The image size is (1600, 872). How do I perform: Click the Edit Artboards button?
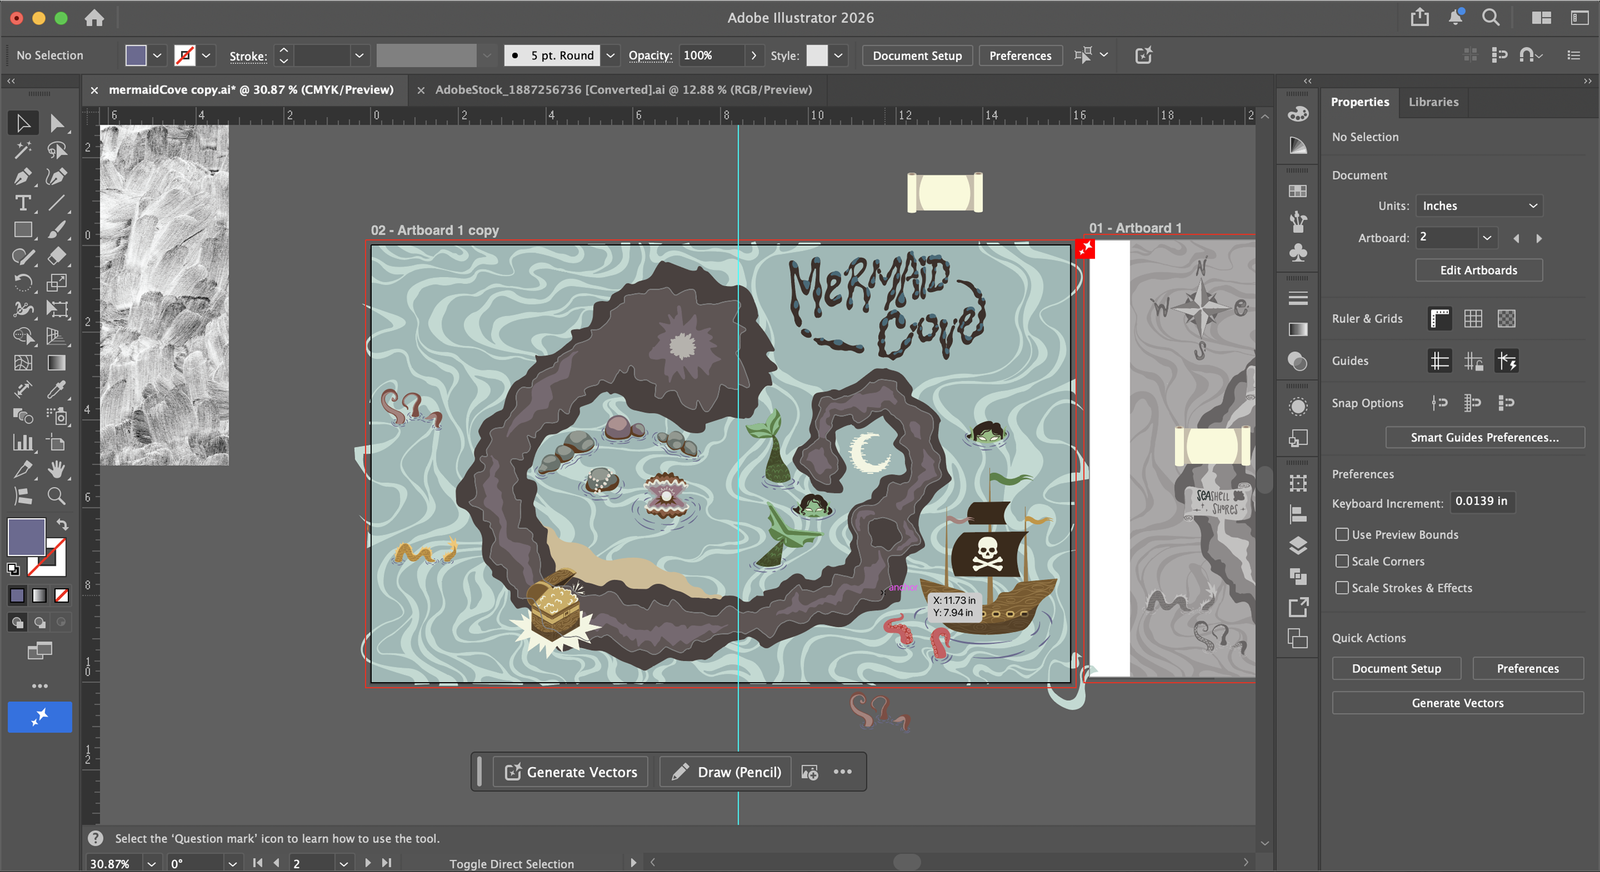(1478, 270)
